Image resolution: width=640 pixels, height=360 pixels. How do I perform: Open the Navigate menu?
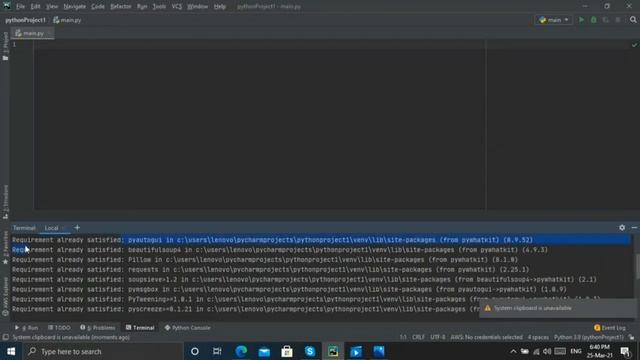[75, 7]
